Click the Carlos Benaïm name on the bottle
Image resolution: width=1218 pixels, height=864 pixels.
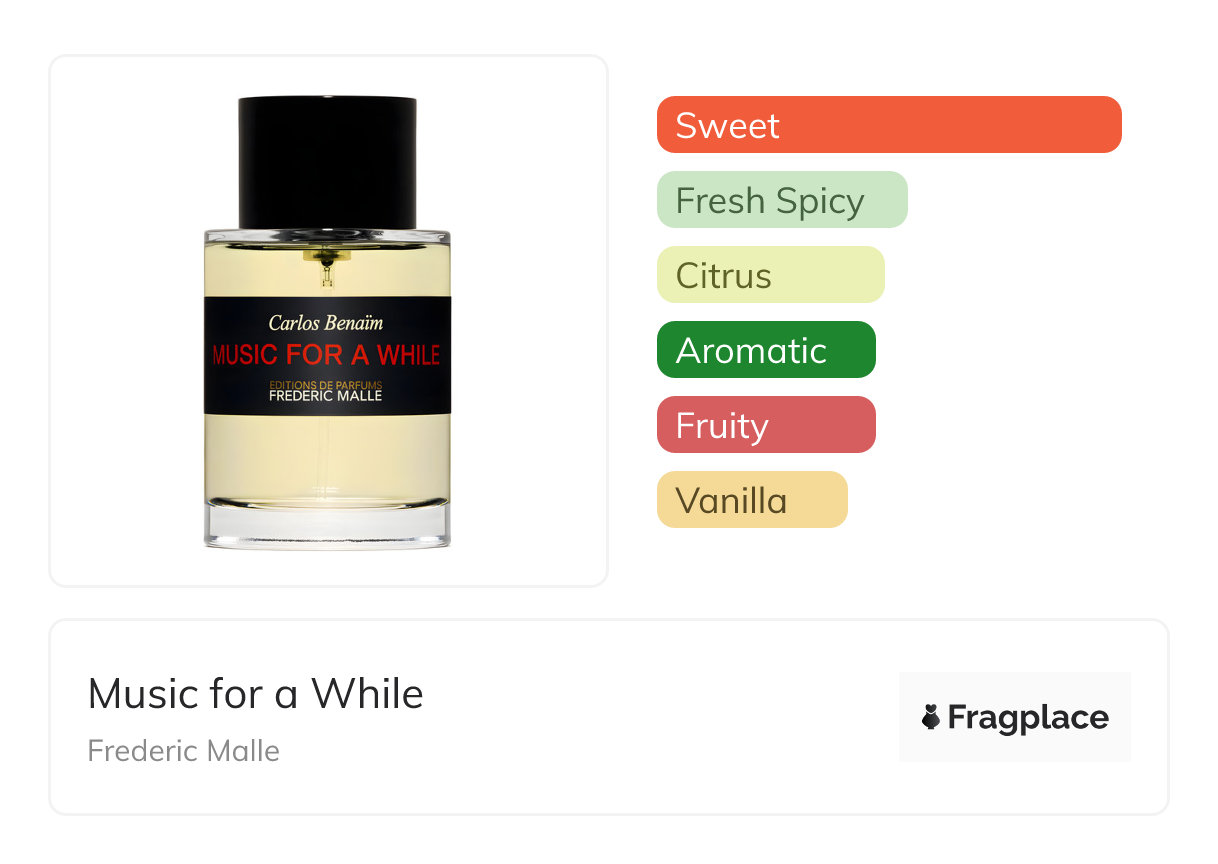[326, 322]
